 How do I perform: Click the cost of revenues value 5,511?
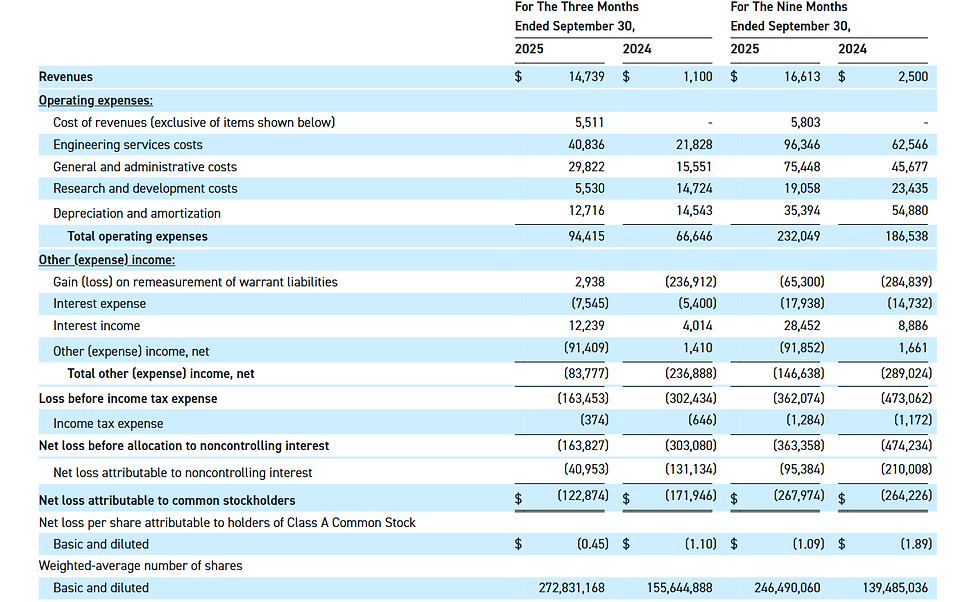589,123
